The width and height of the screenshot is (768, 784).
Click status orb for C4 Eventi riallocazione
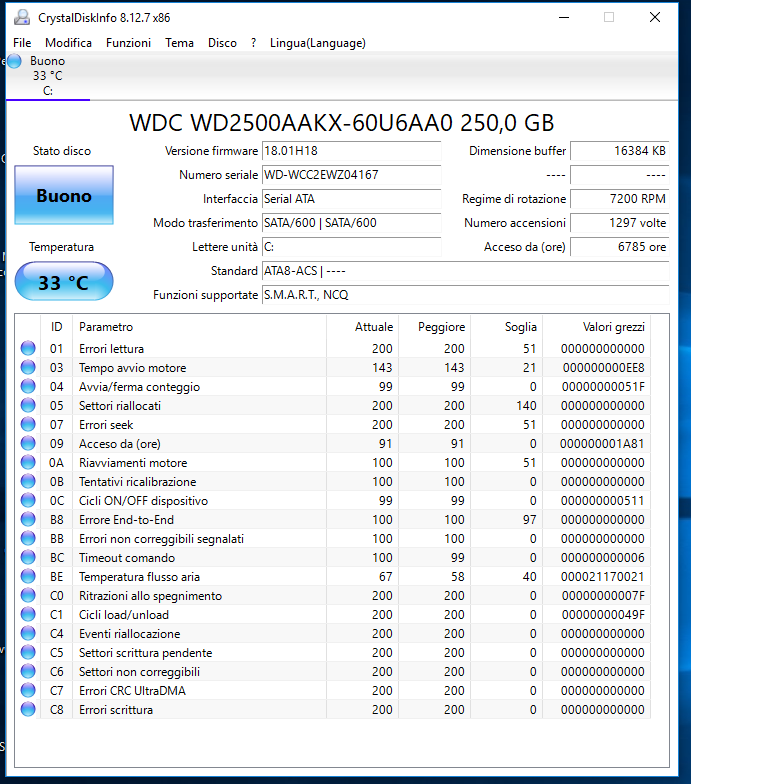(28, 634)
